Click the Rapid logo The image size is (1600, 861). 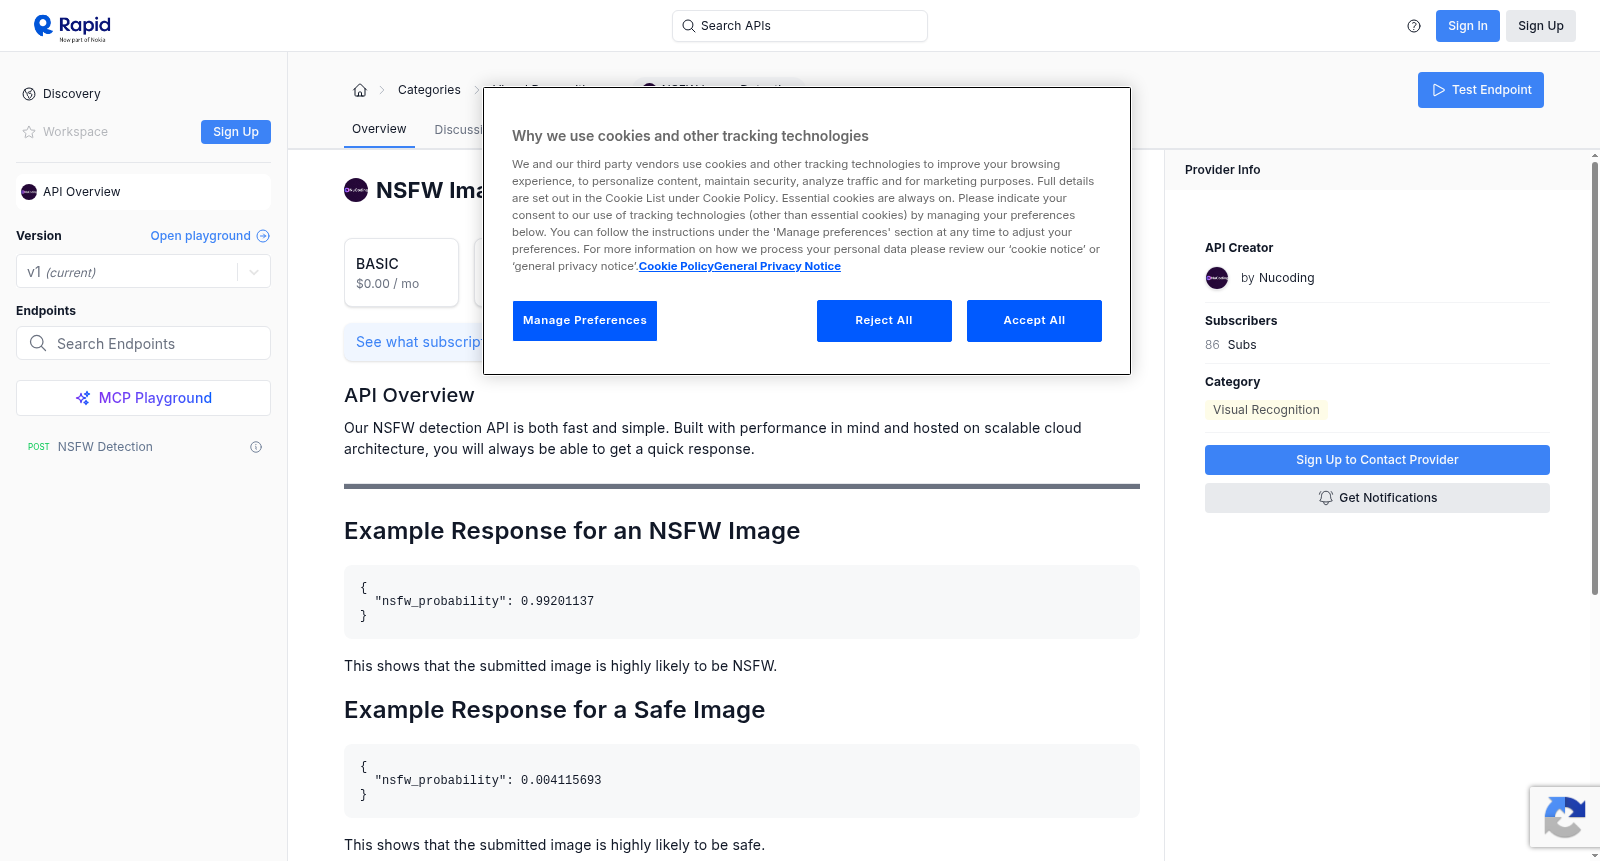point(72,27)
